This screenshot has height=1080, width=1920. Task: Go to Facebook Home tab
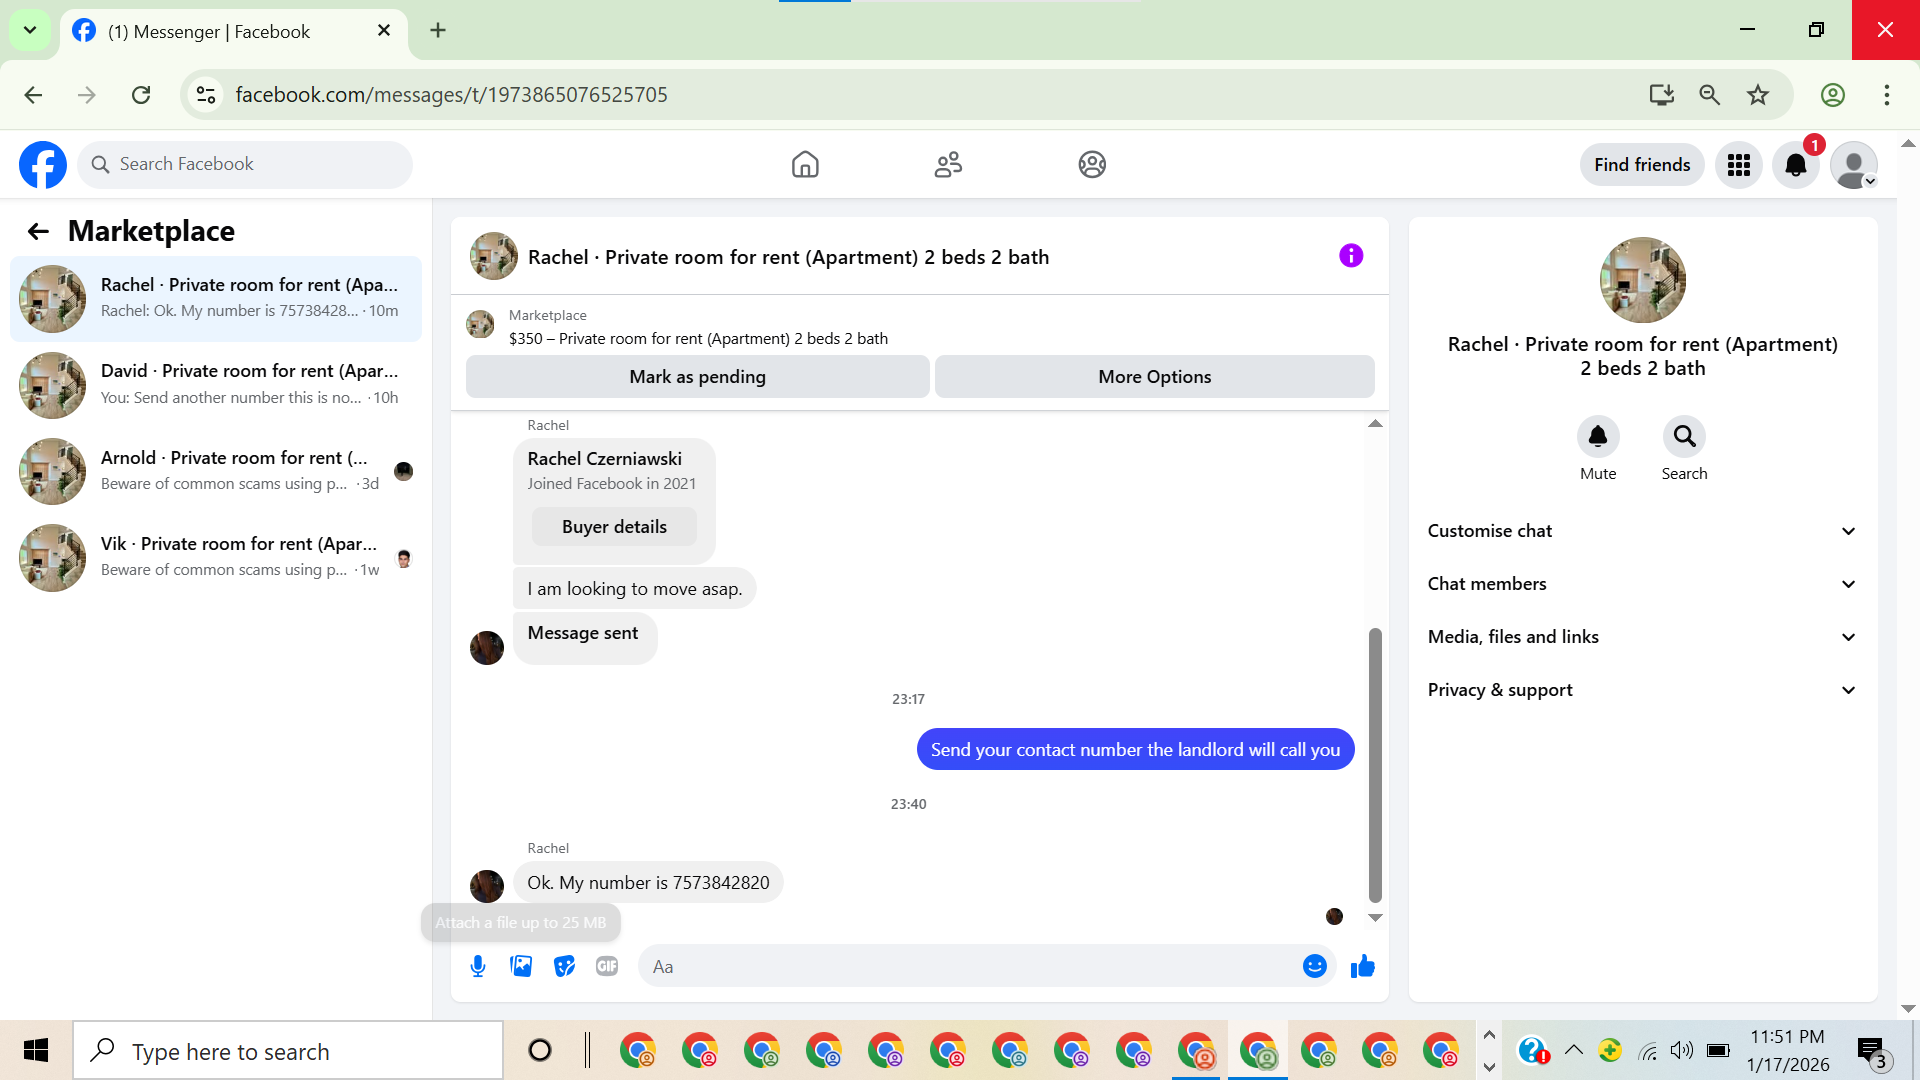pos(804,165)
